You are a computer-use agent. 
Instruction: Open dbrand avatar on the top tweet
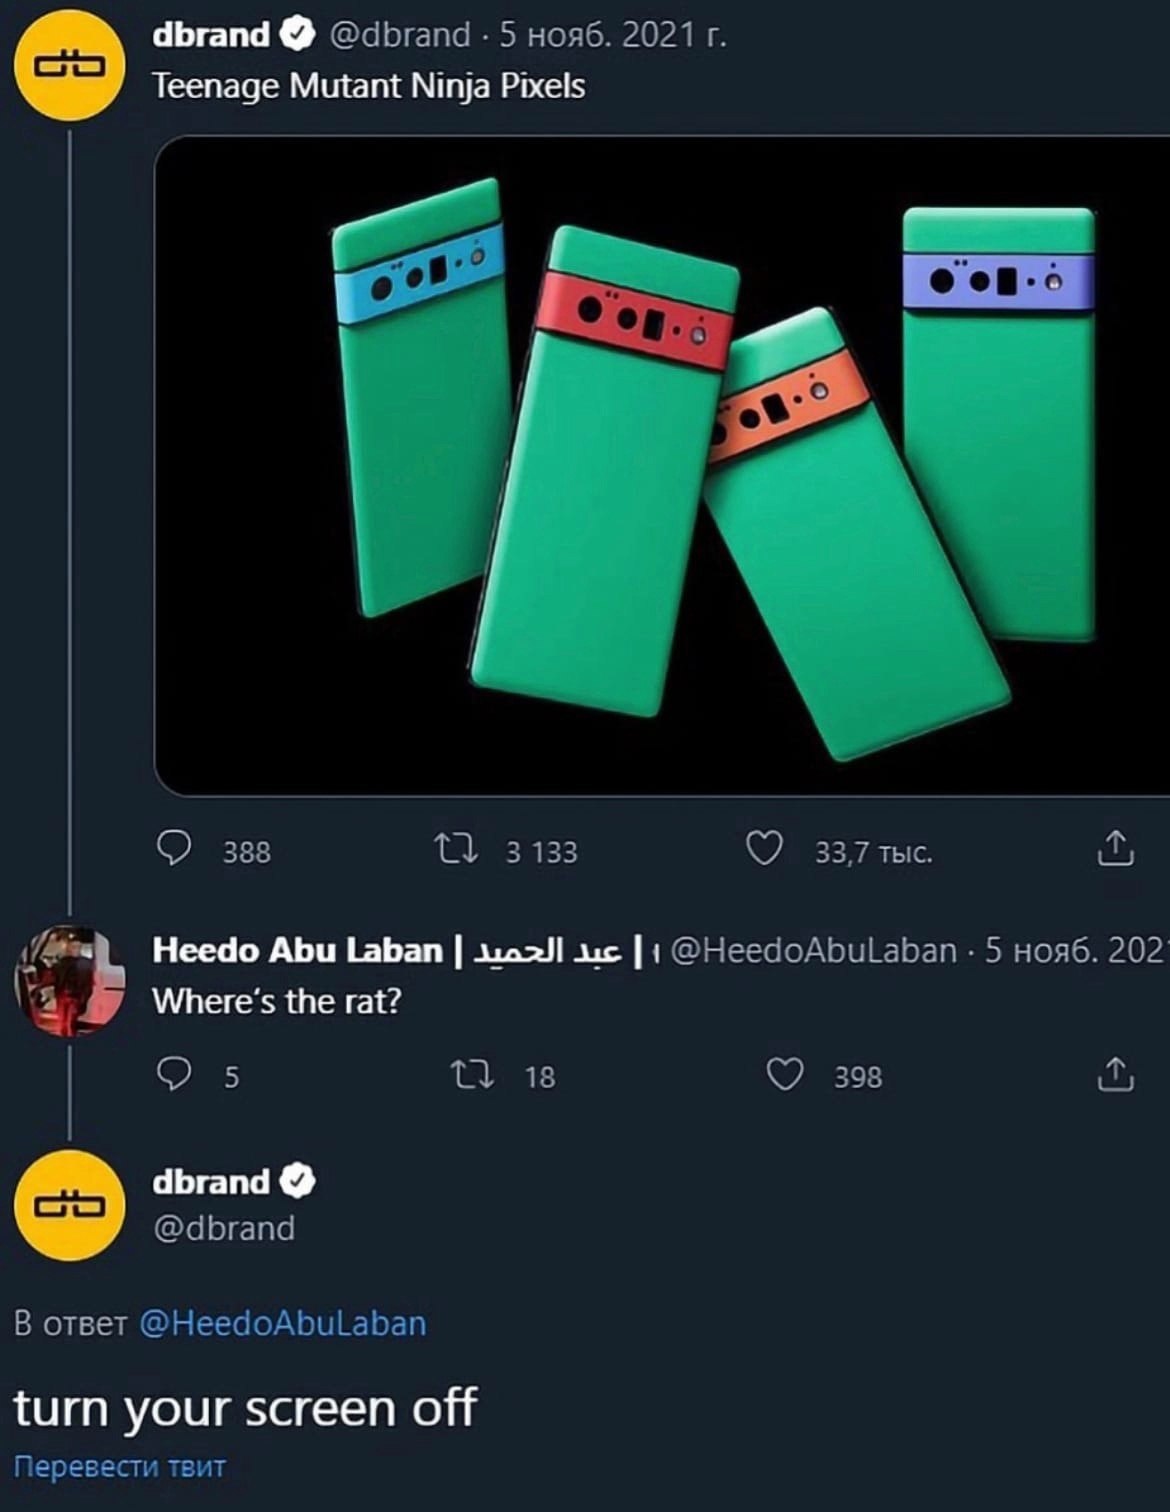pos(69,66)
